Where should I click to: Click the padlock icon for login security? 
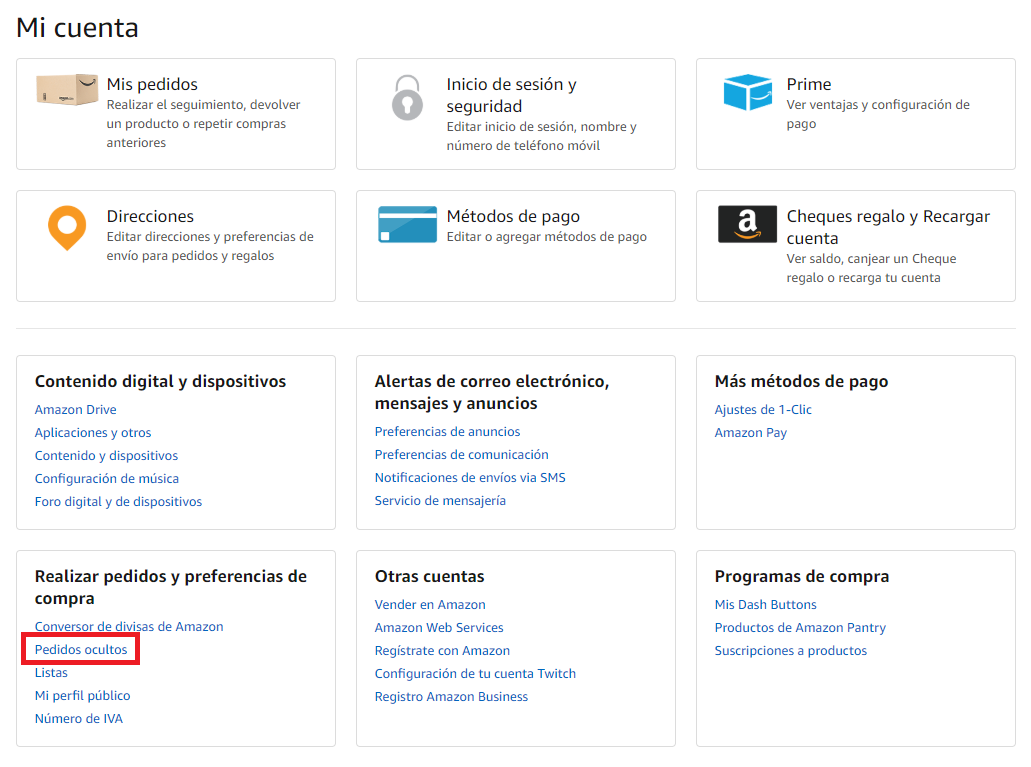(x=407, y=97)
